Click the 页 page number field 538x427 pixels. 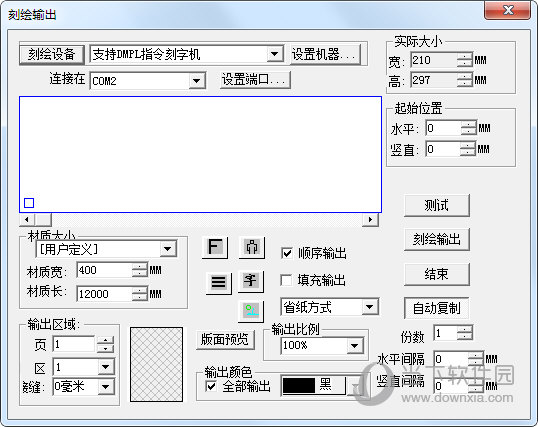tap(74, 344)
